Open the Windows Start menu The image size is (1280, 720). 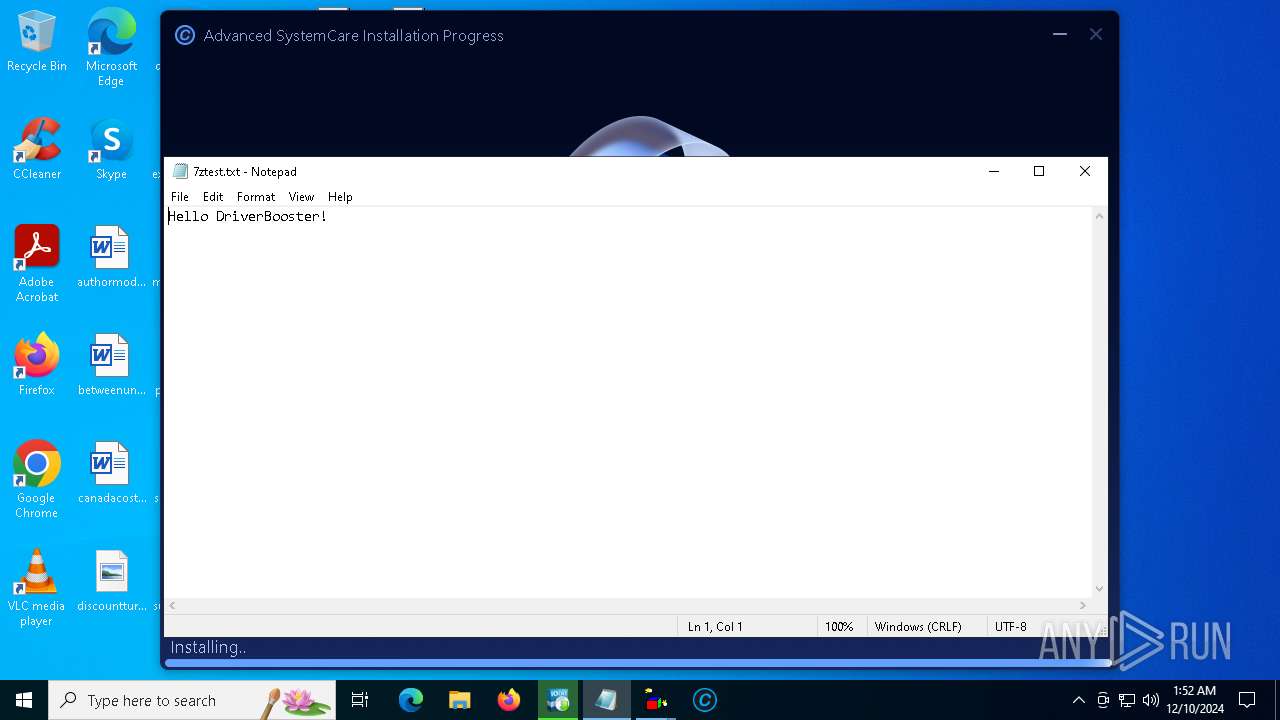24,700
